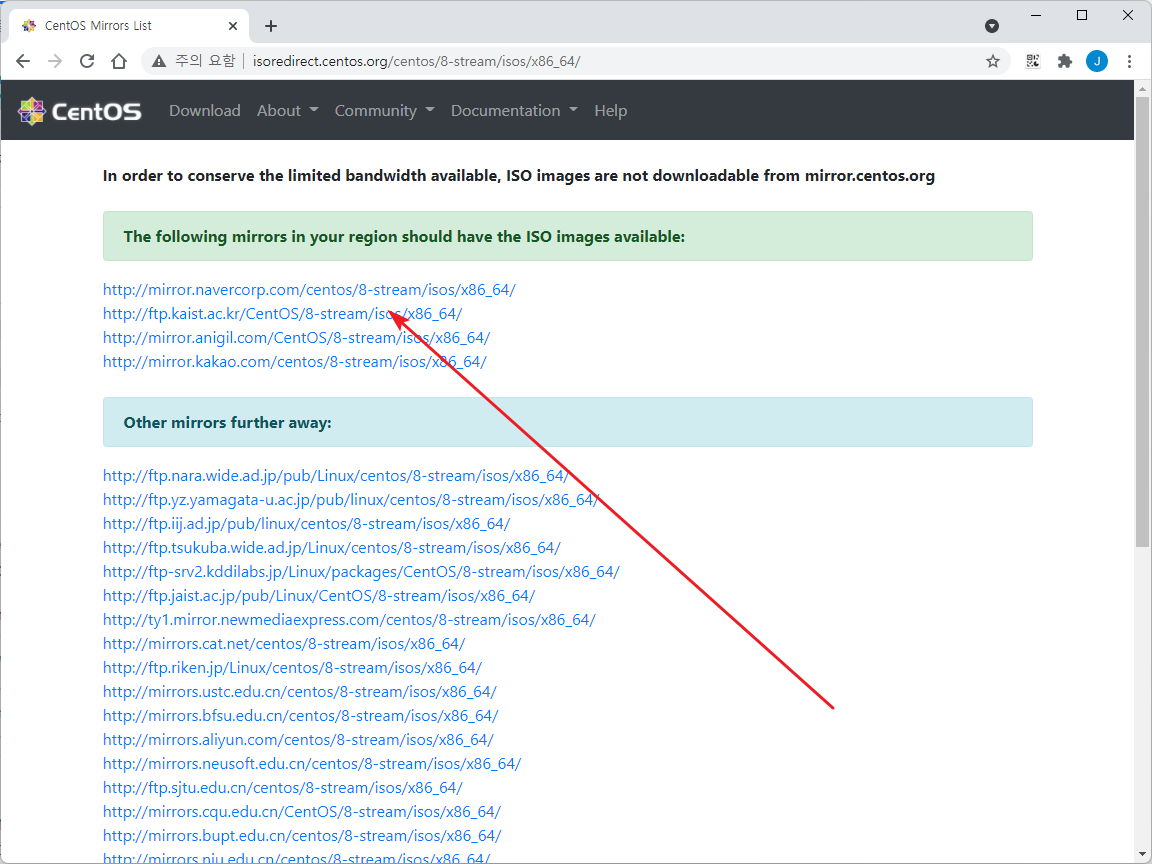Go forward with the forward arrow

pos(54,62)
